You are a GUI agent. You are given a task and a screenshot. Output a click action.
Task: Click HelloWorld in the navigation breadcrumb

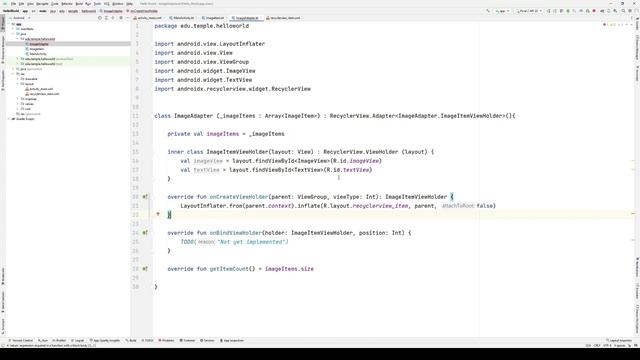click(x=11, y=11)
